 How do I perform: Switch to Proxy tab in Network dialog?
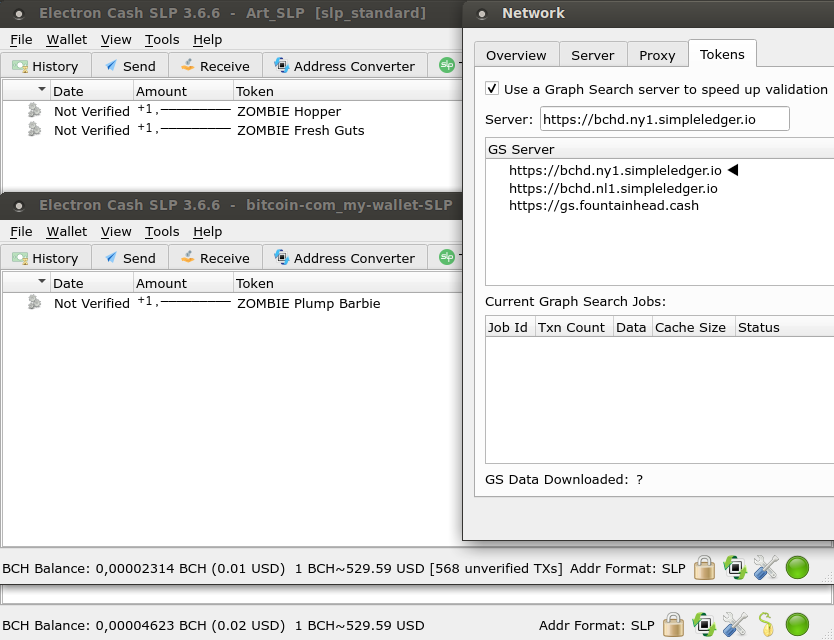[657, 55]
